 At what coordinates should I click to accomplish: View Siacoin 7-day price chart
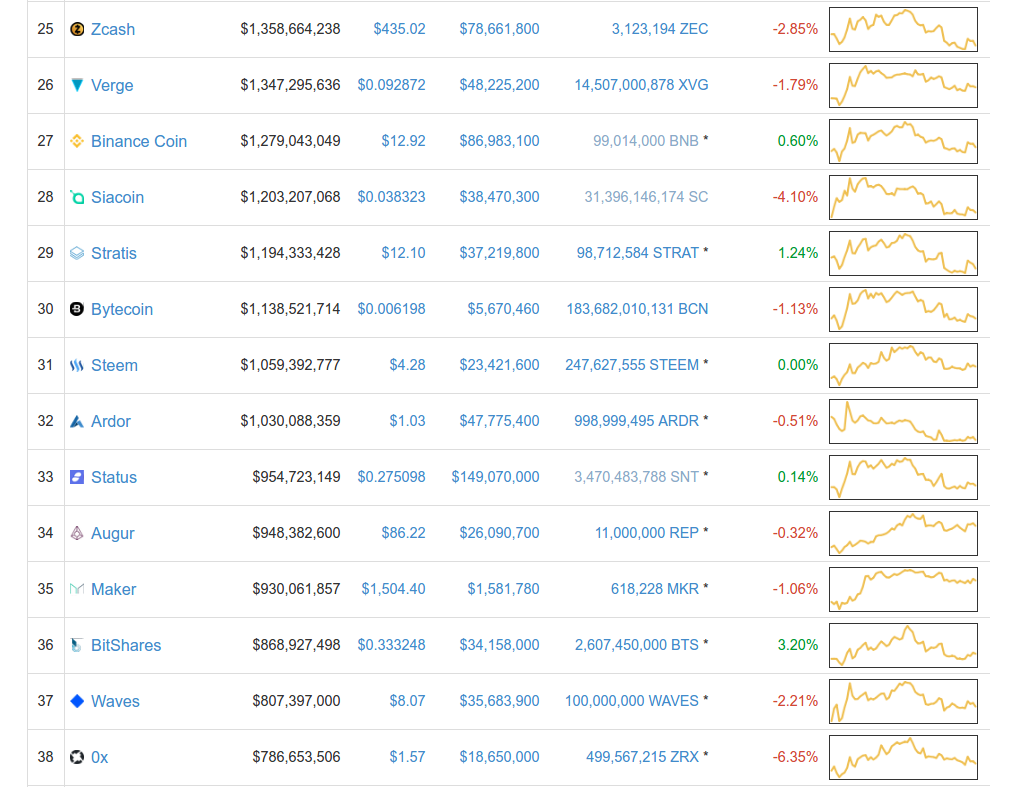pos(903,197)
